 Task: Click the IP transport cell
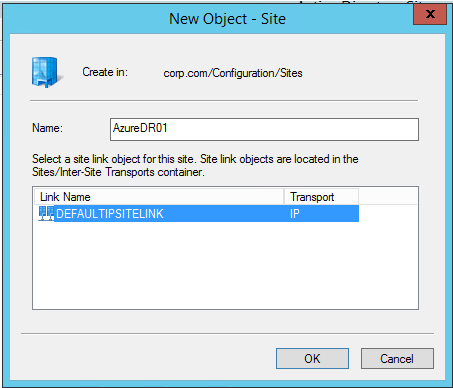295,214
